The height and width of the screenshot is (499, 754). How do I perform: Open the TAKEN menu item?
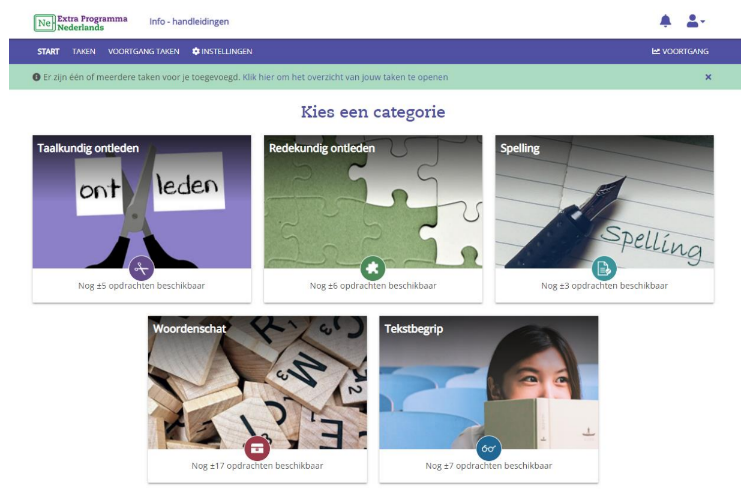coord(84,51)
